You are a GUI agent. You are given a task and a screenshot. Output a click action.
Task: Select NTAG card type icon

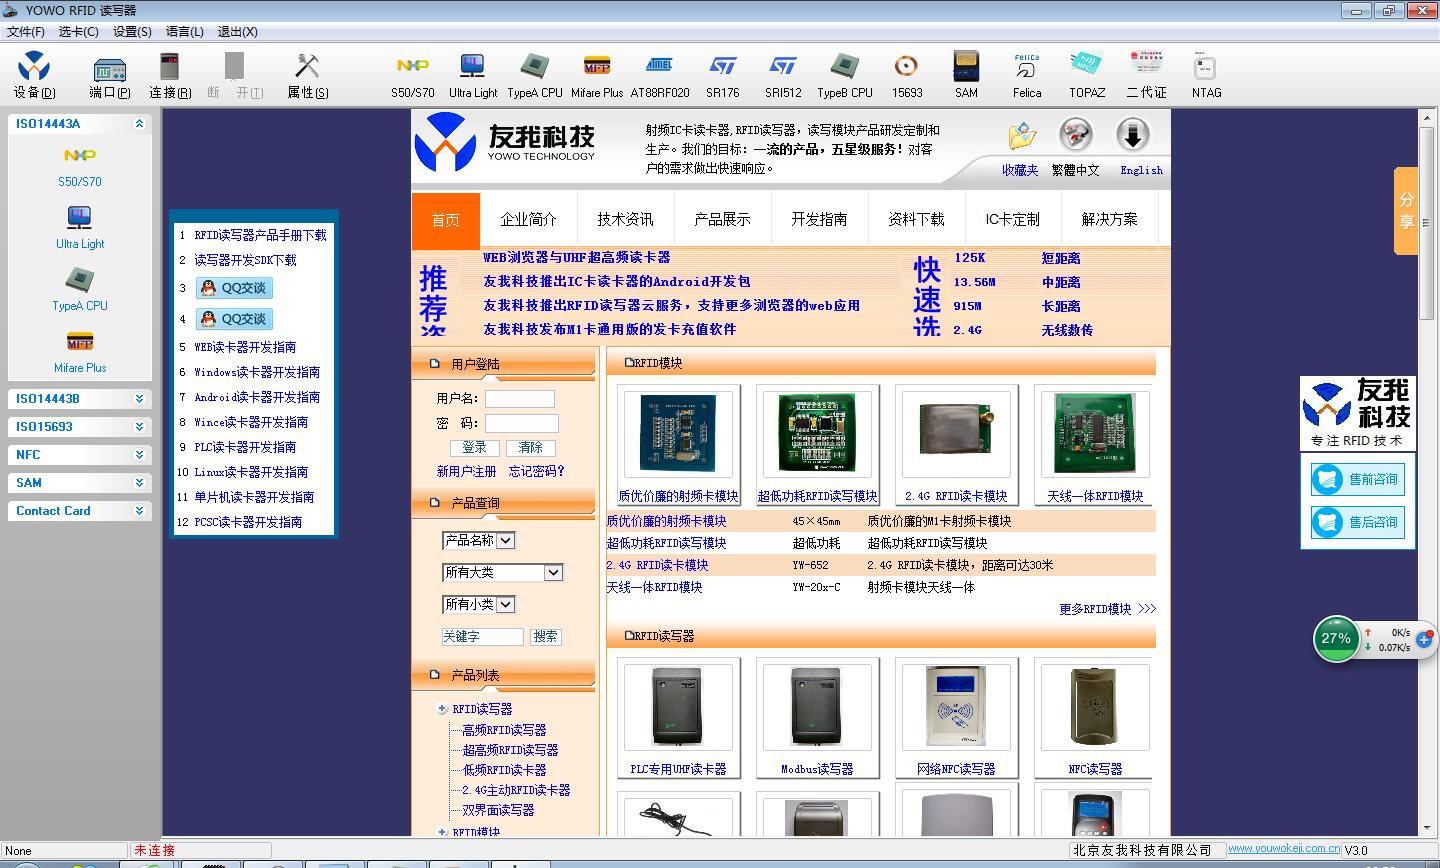tap(1206, 76)
